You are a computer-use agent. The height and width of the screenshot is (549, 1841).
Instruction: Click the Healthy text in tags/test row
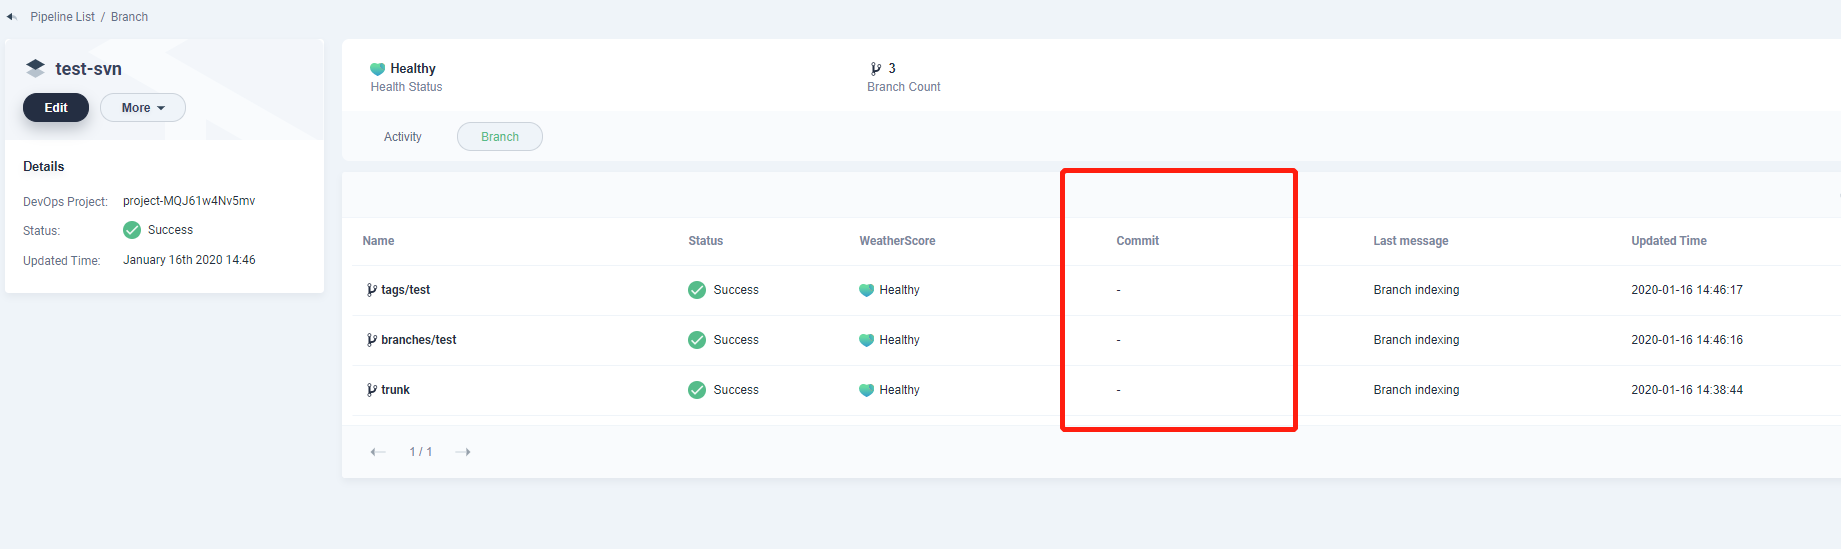pos(899,290)
